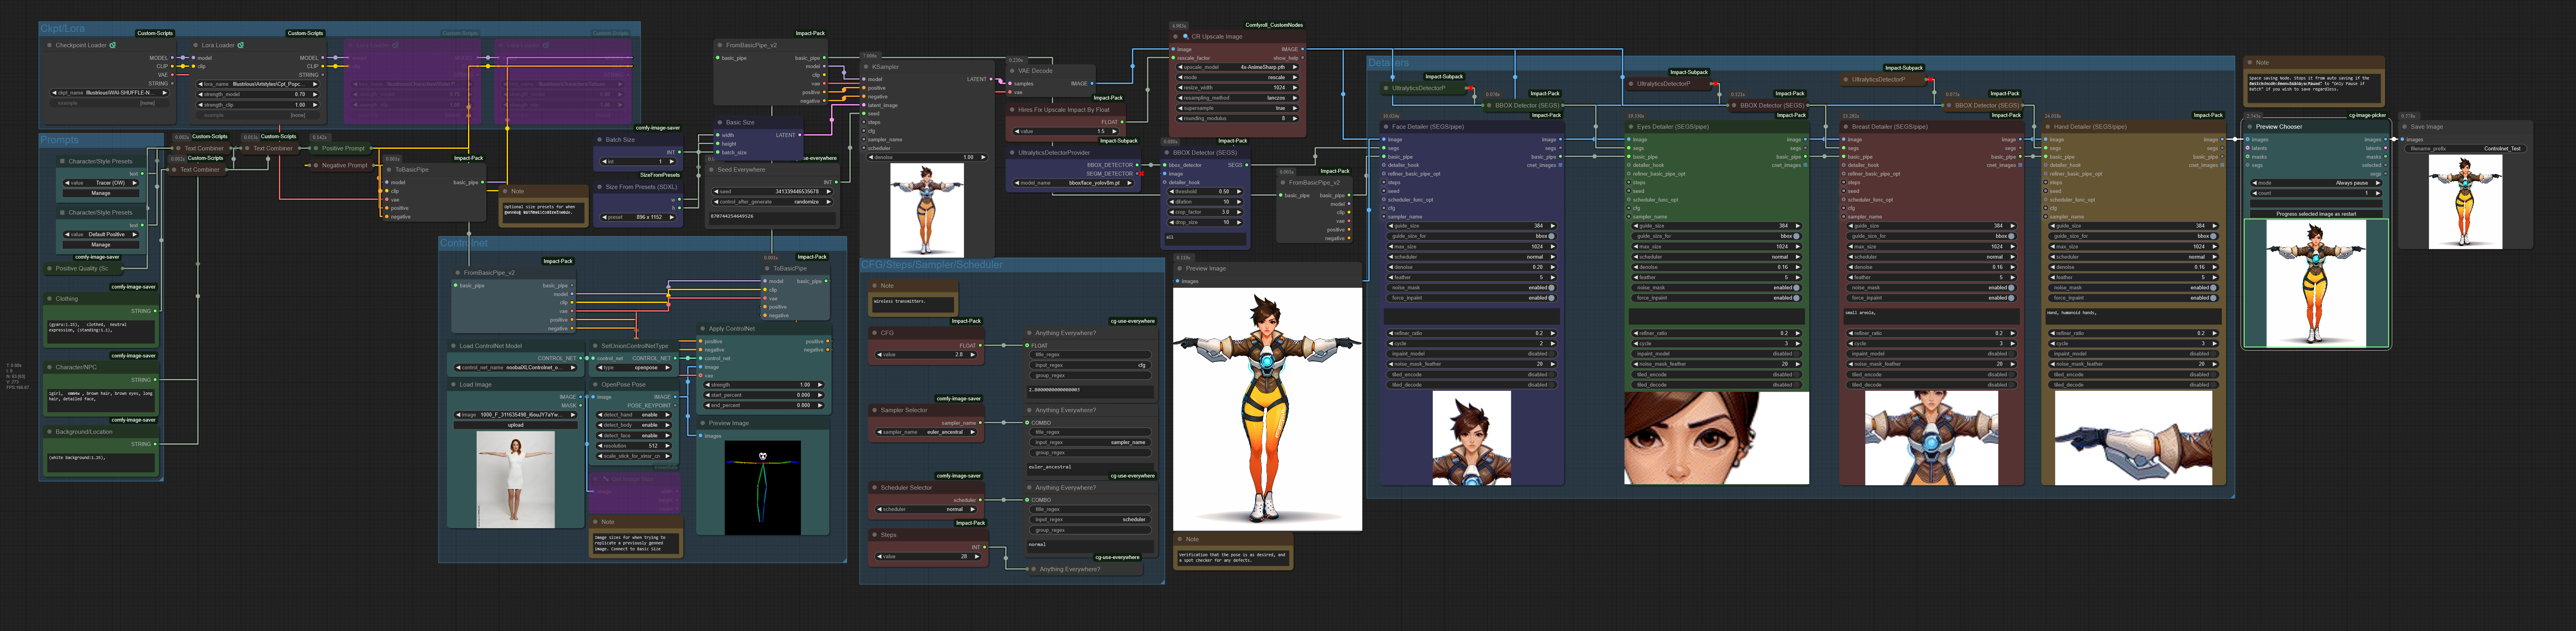Click Manage button under Tracer (OW) preset
Screen dimensions: 2576x631
101,193
